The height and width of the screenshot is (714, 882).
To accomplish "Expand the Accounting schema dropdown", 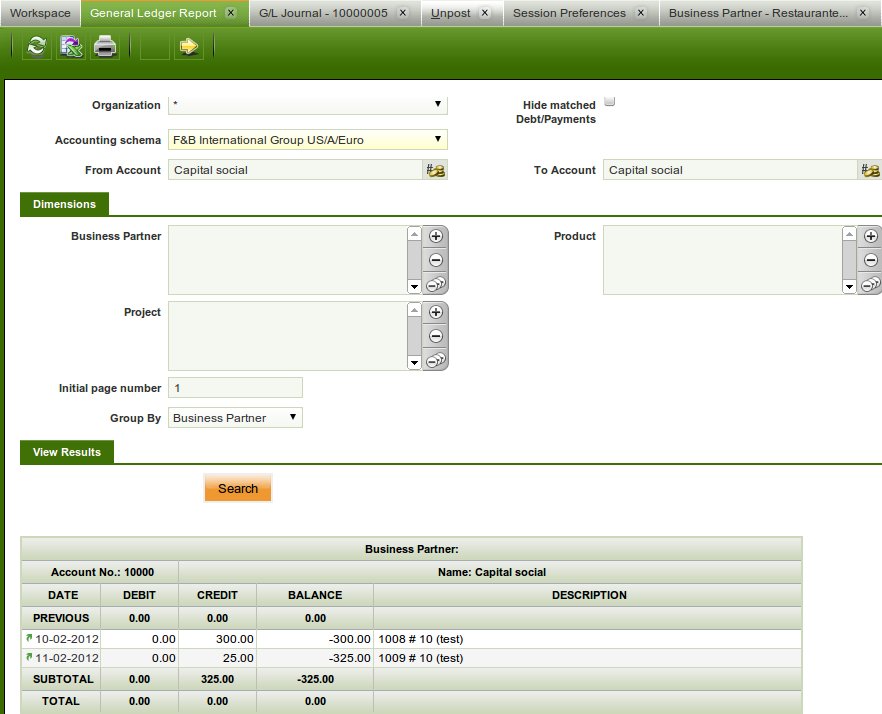I will (x=307, y=140).
